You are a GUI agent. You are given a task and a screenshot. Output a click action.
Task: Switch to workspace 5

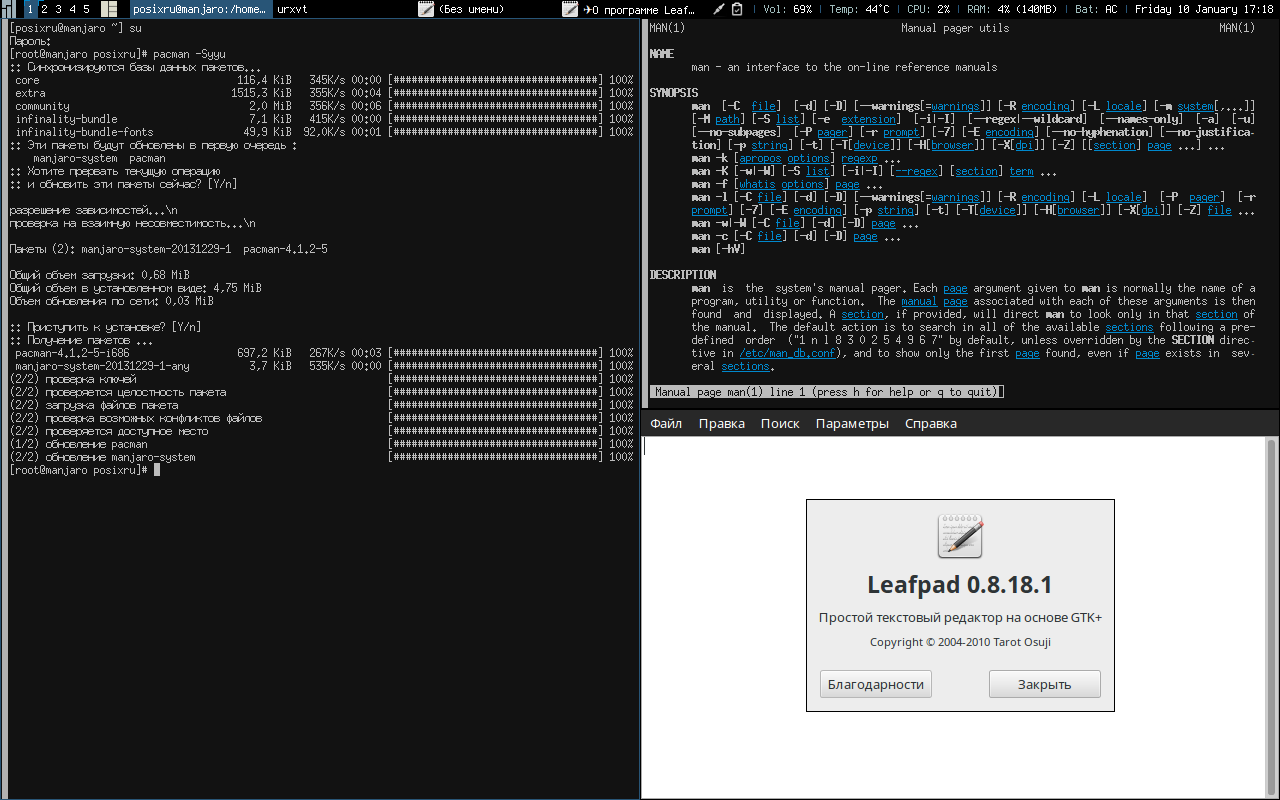(x=86, y=9)
